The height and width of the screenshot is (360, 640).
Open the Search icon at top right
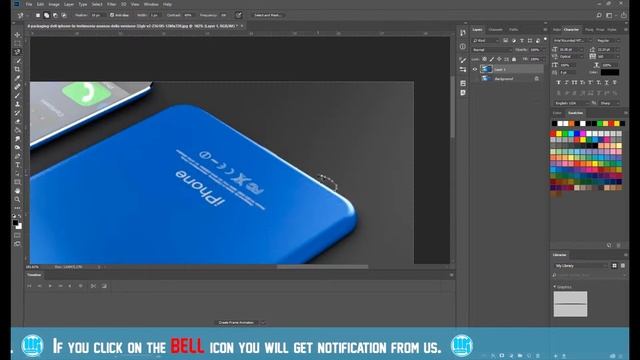tap(599, 15)
